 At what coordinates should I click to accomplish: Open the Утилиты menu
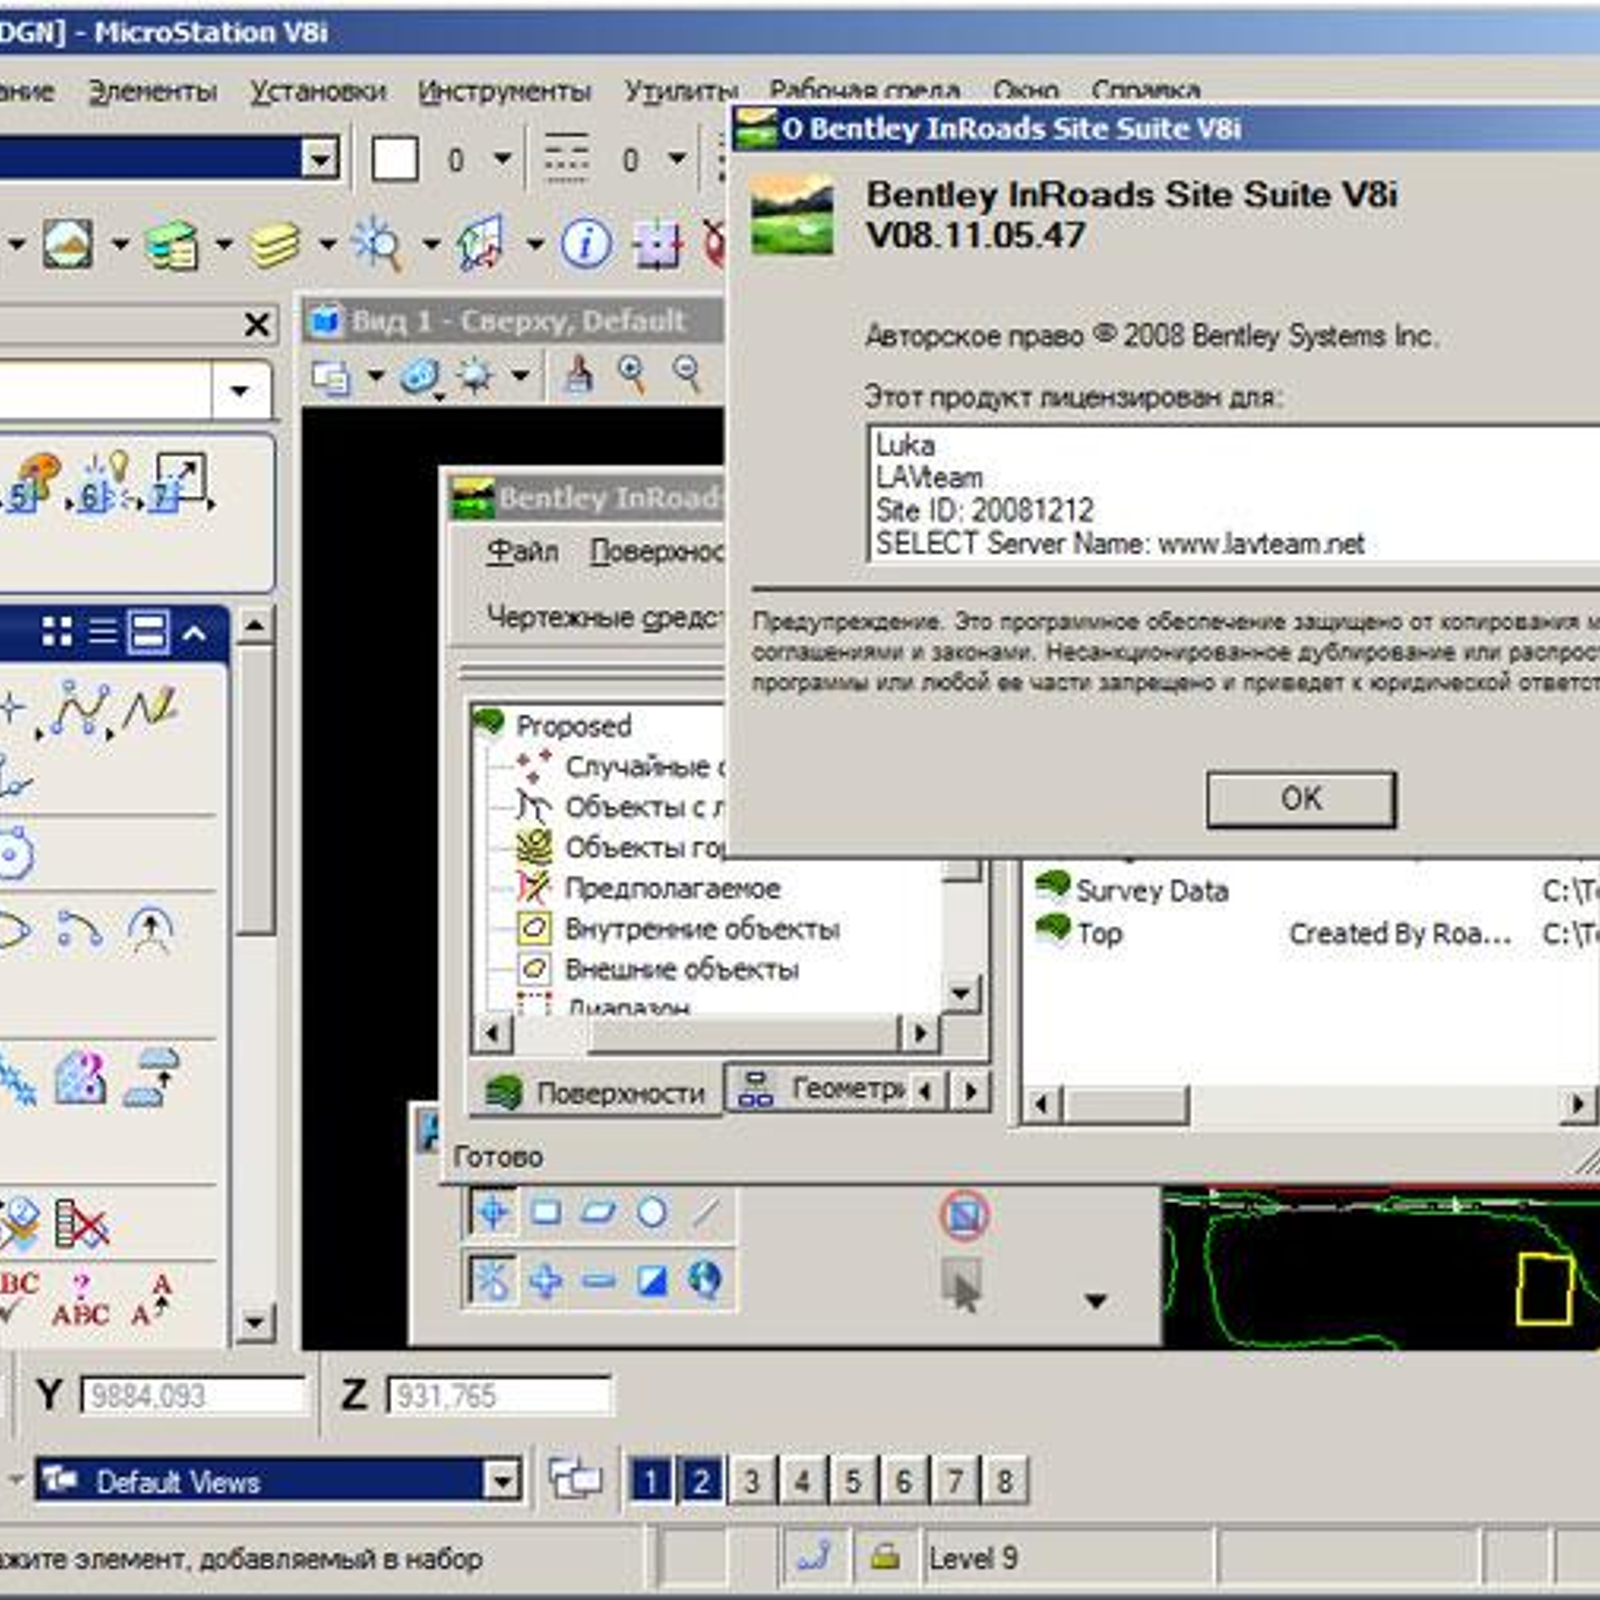pos(681,91)
